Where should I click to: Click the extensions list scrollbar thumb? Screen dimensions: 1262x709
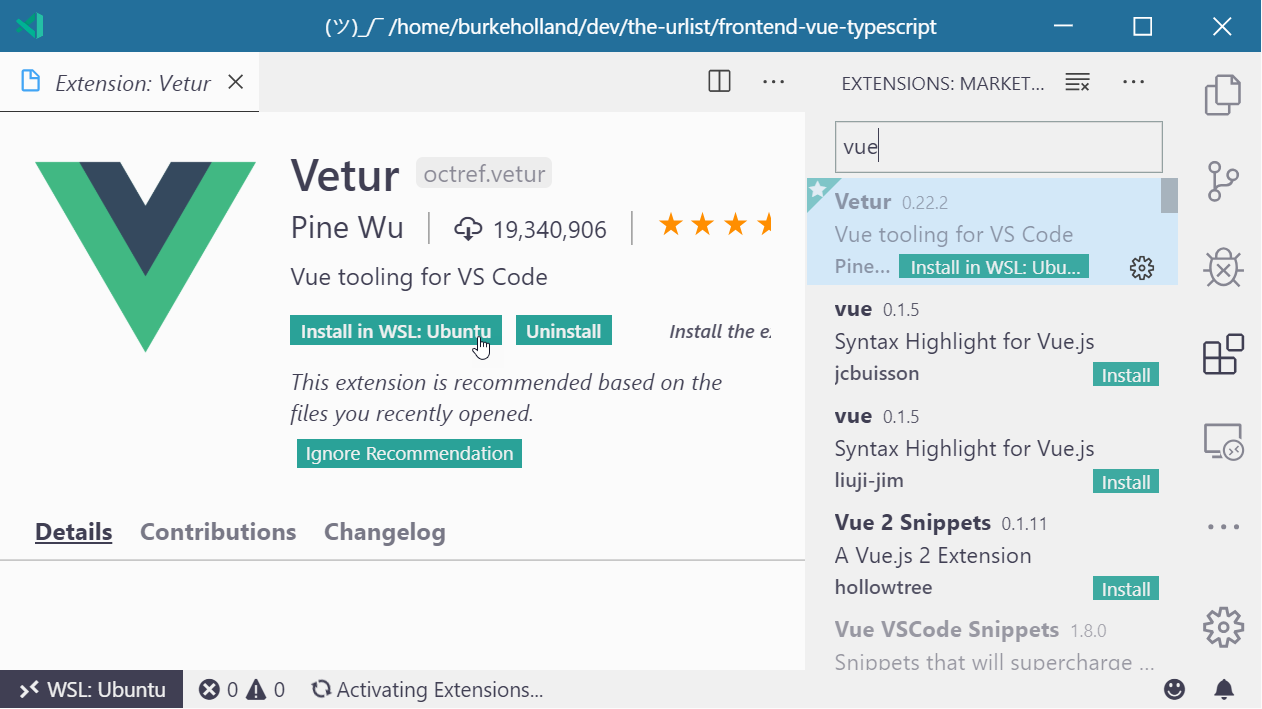[1169, 196]
